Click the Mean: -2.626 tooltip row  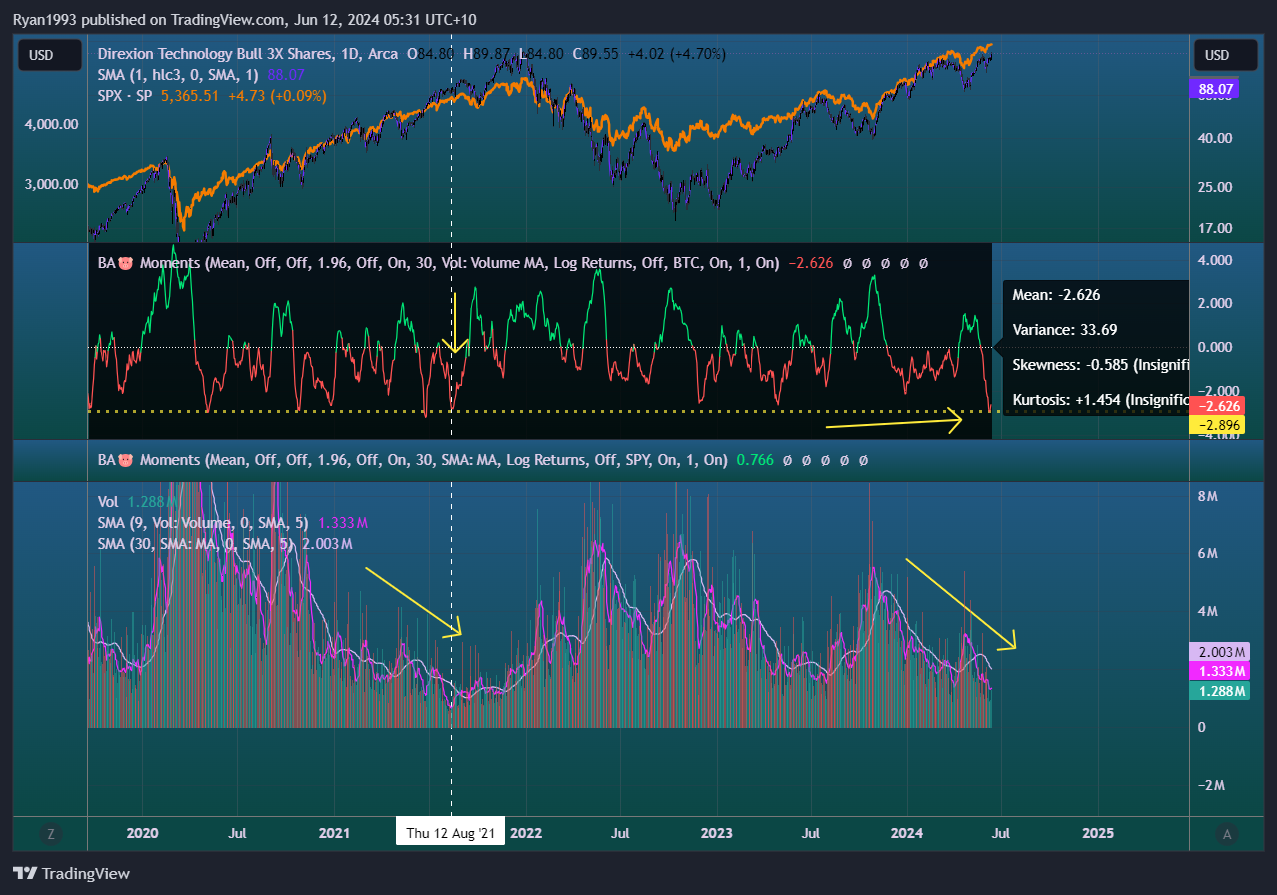(1056, 295)
